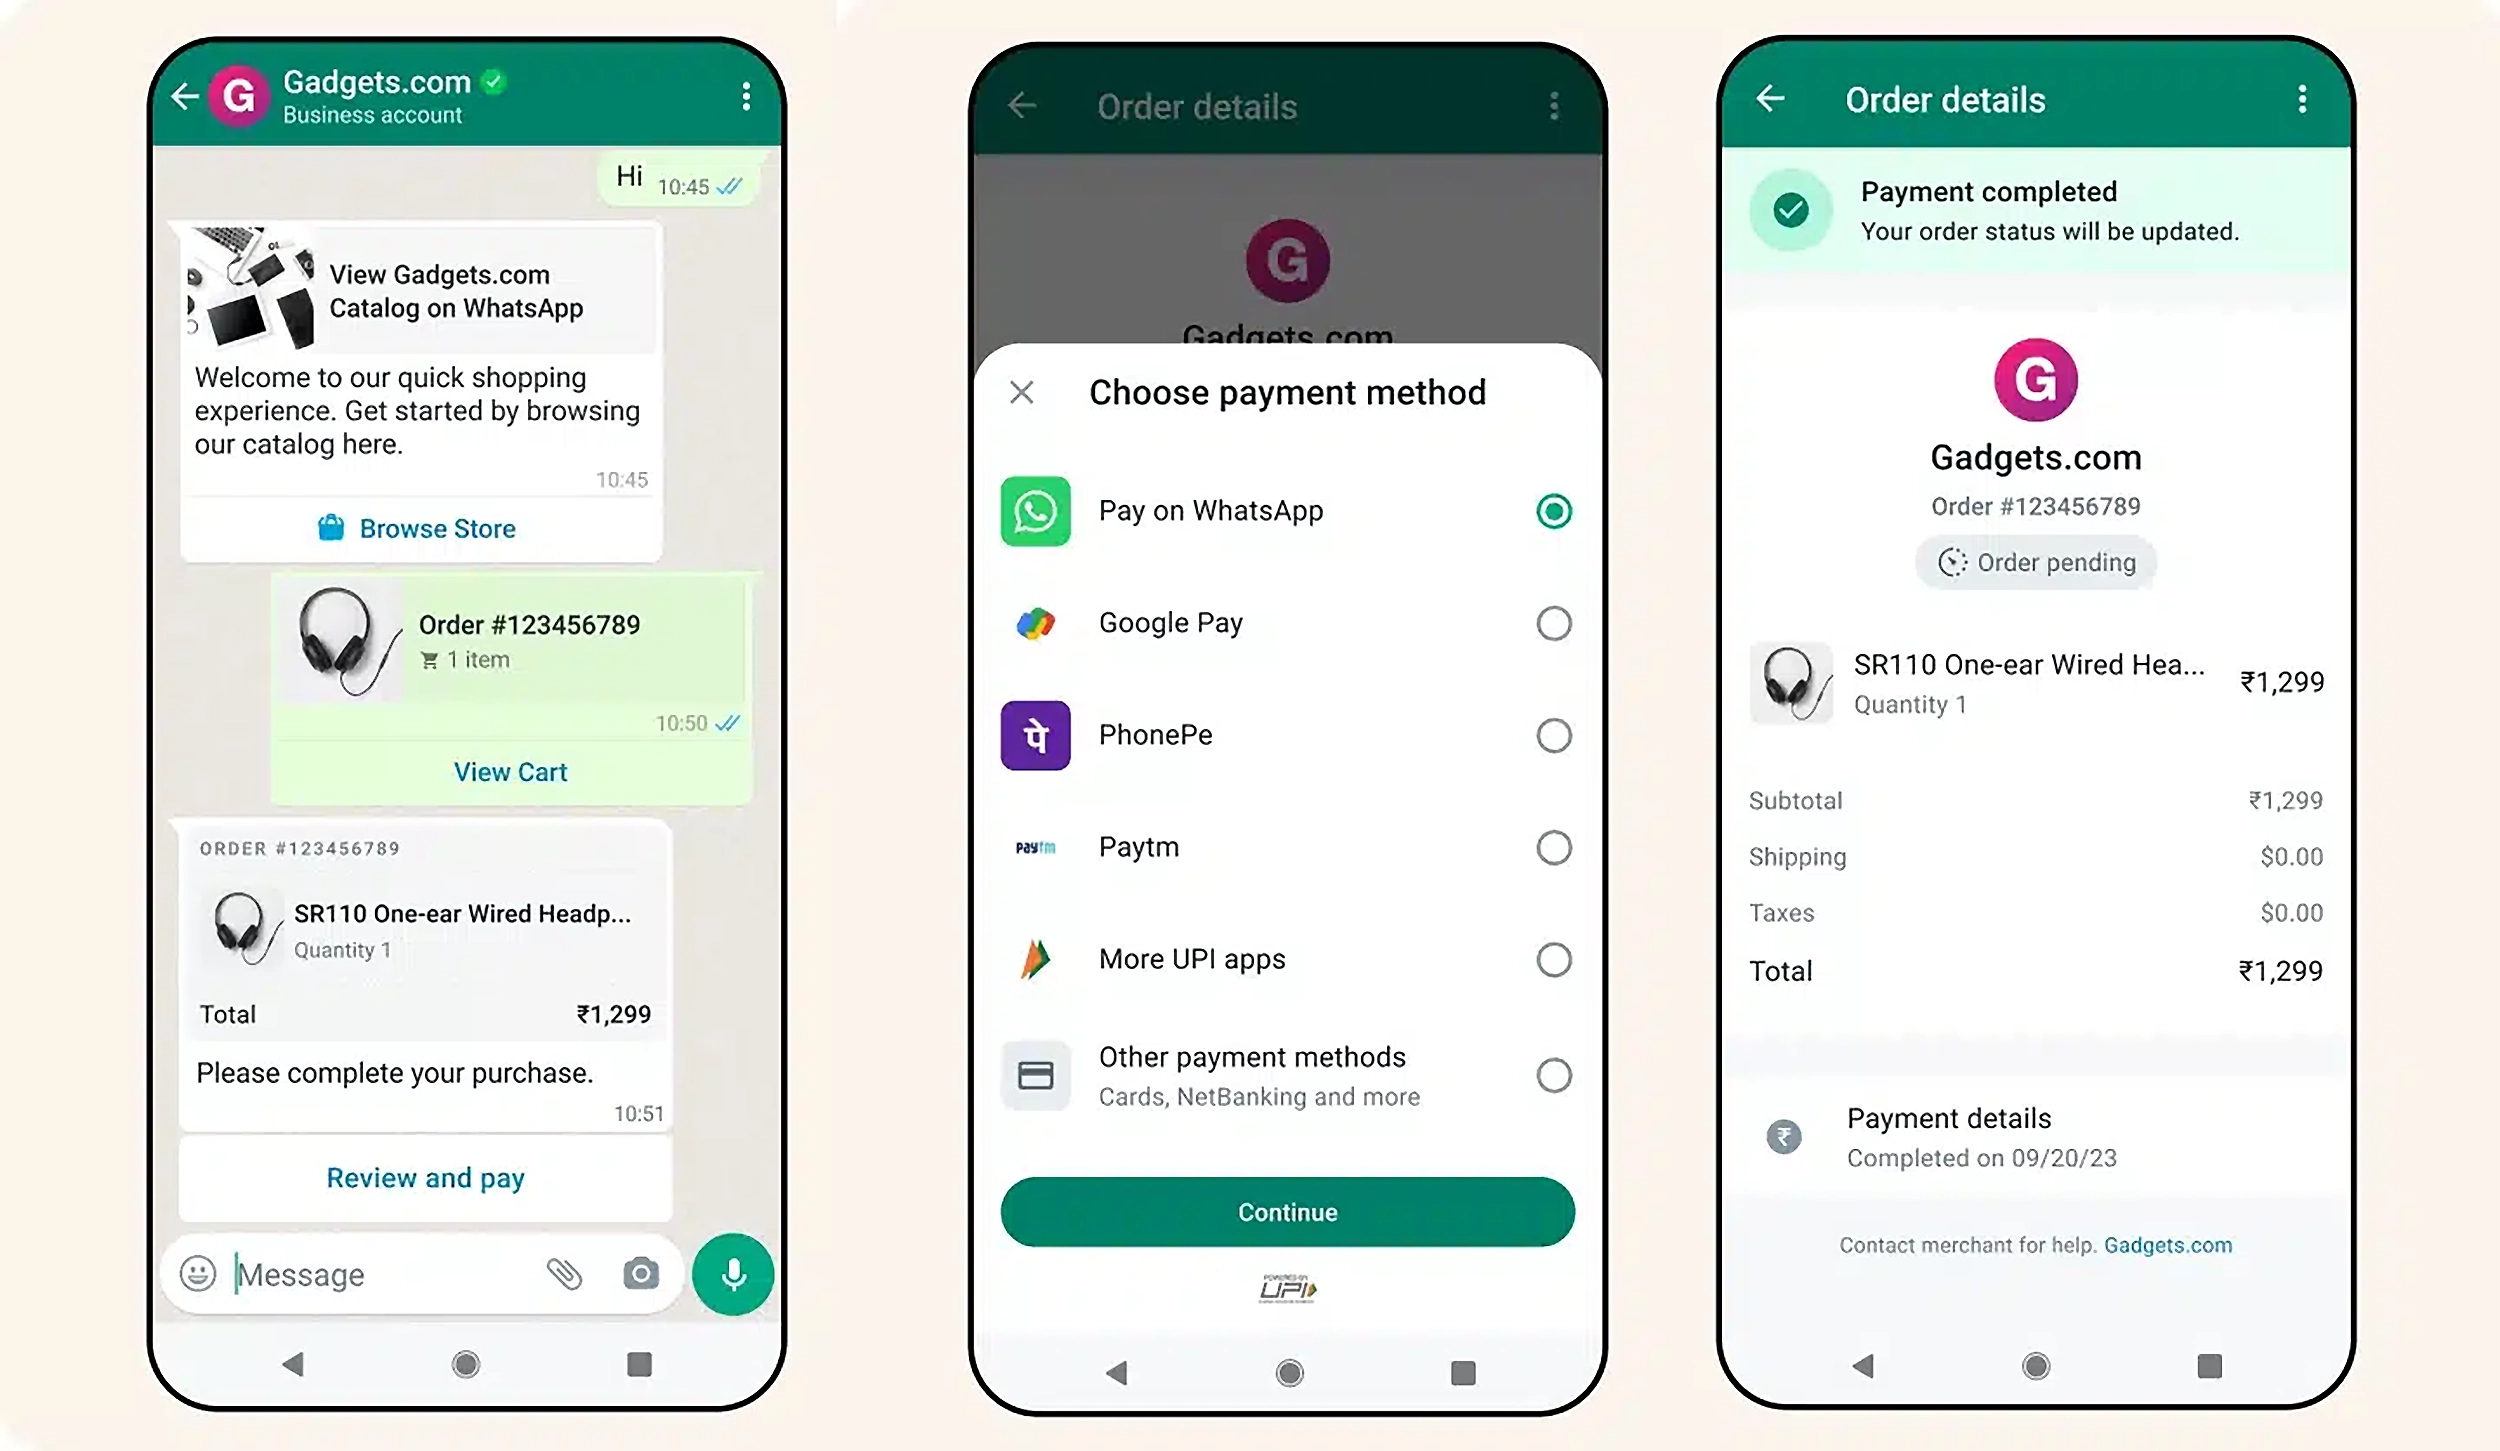Select PhonePe radio button
This screenshot has height=1451, width=2500.
(1550, 734)
